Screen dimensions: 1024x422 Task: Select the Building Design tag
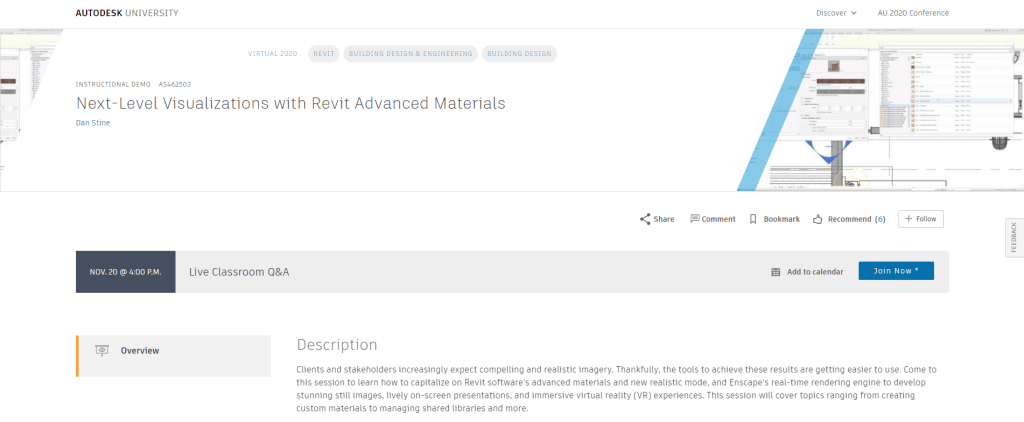(x=518, y=54)
